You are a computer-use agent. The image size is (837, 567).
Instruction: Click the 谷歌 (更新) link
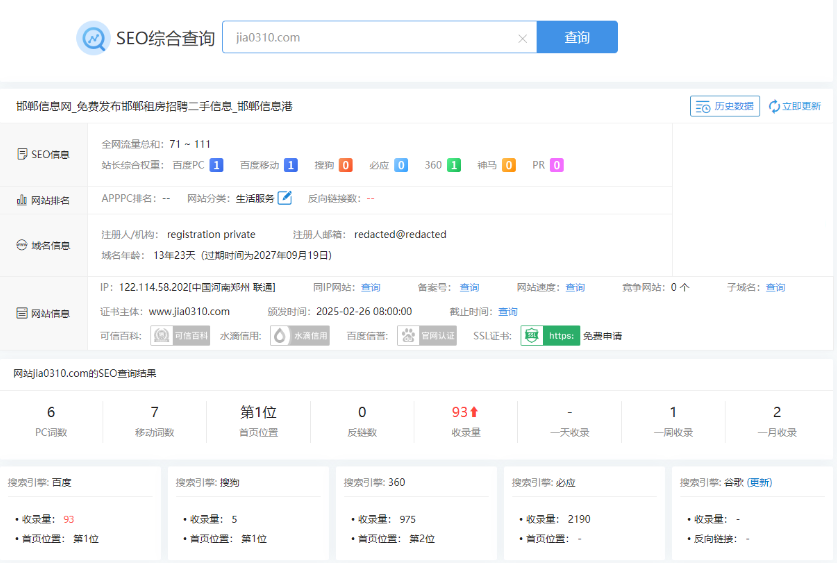click(760, 483)
